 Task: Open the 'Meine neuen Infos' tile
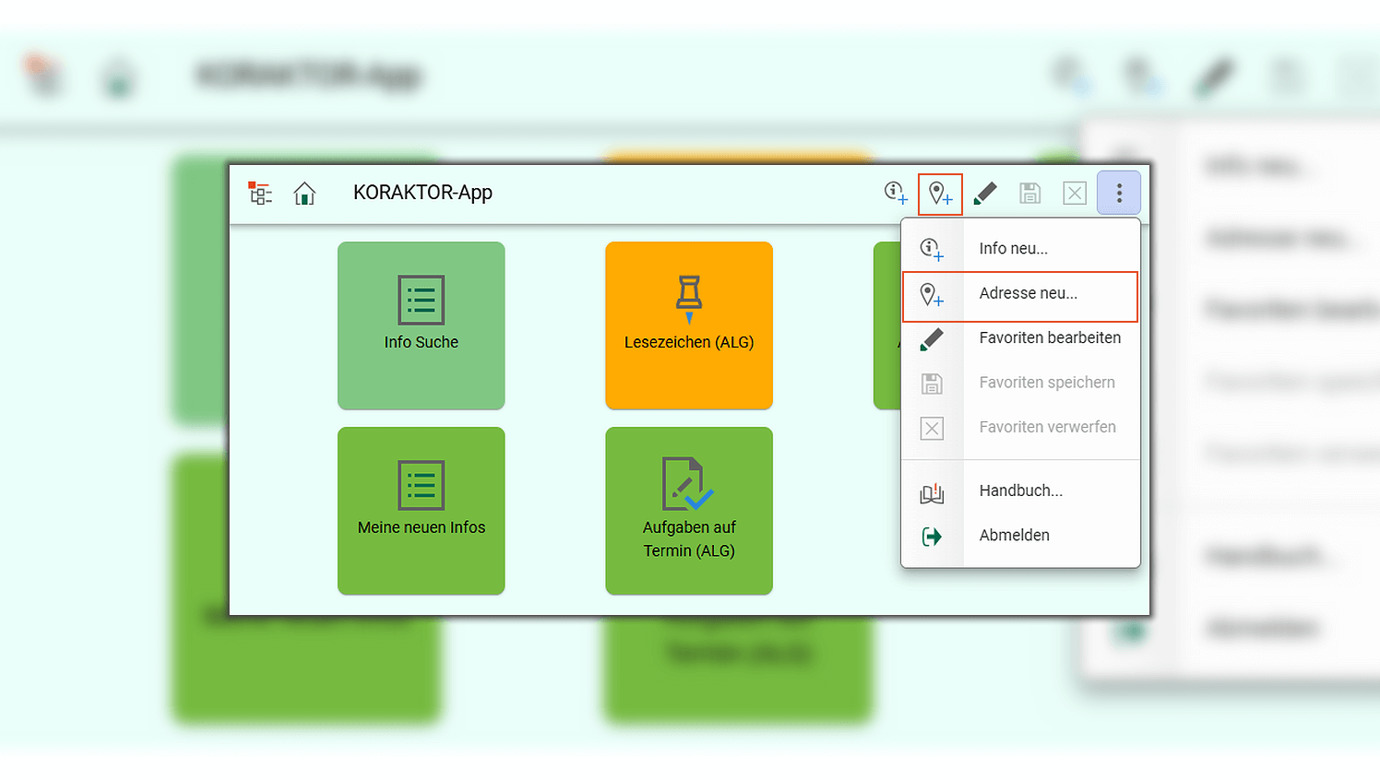[x=421, y=511]
